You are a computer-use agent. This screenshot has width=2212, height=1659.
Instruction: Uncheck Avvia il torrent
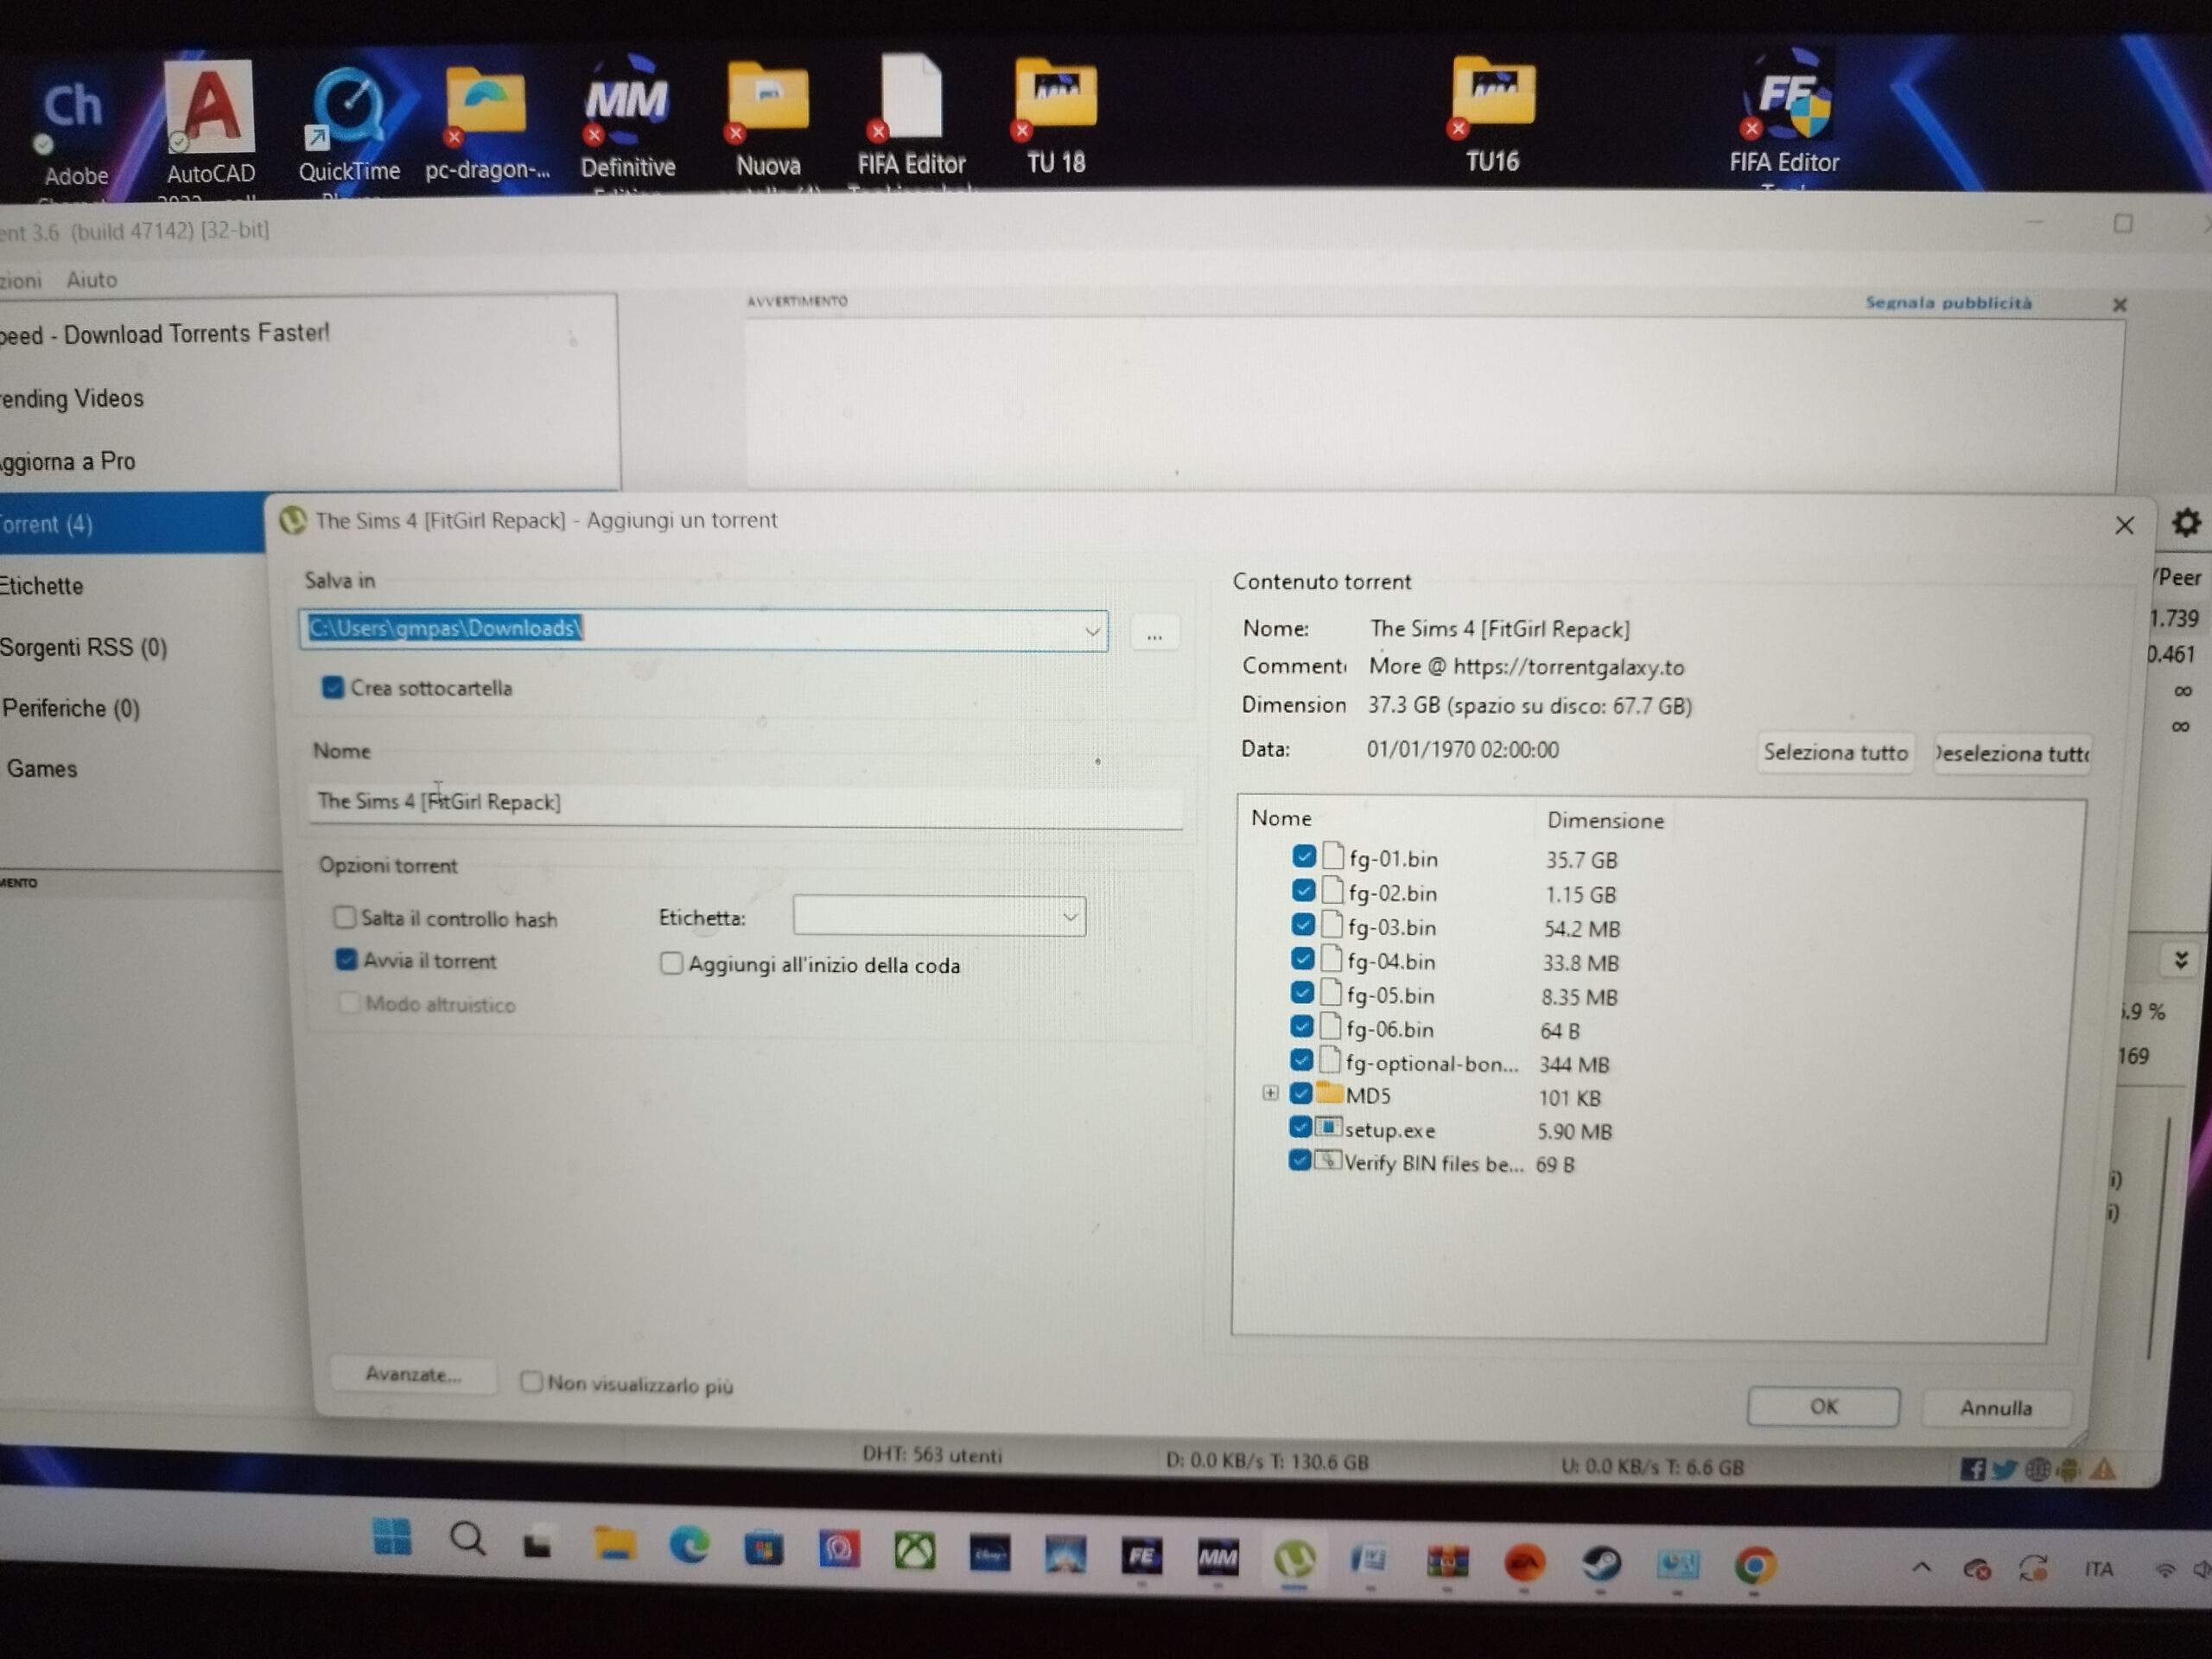346,960
